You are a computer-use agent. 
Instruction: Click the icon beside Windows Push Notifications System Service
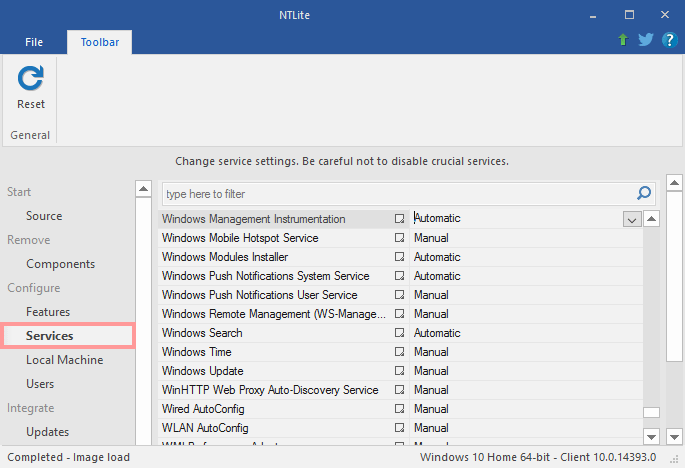[x=399, y=276]
